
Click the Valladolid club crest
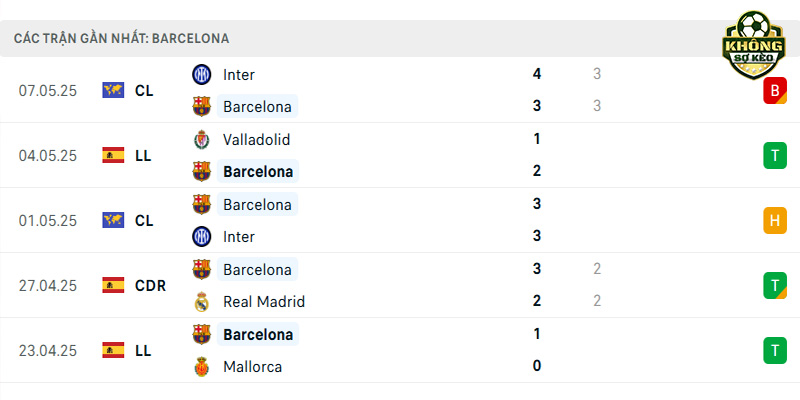202,139
